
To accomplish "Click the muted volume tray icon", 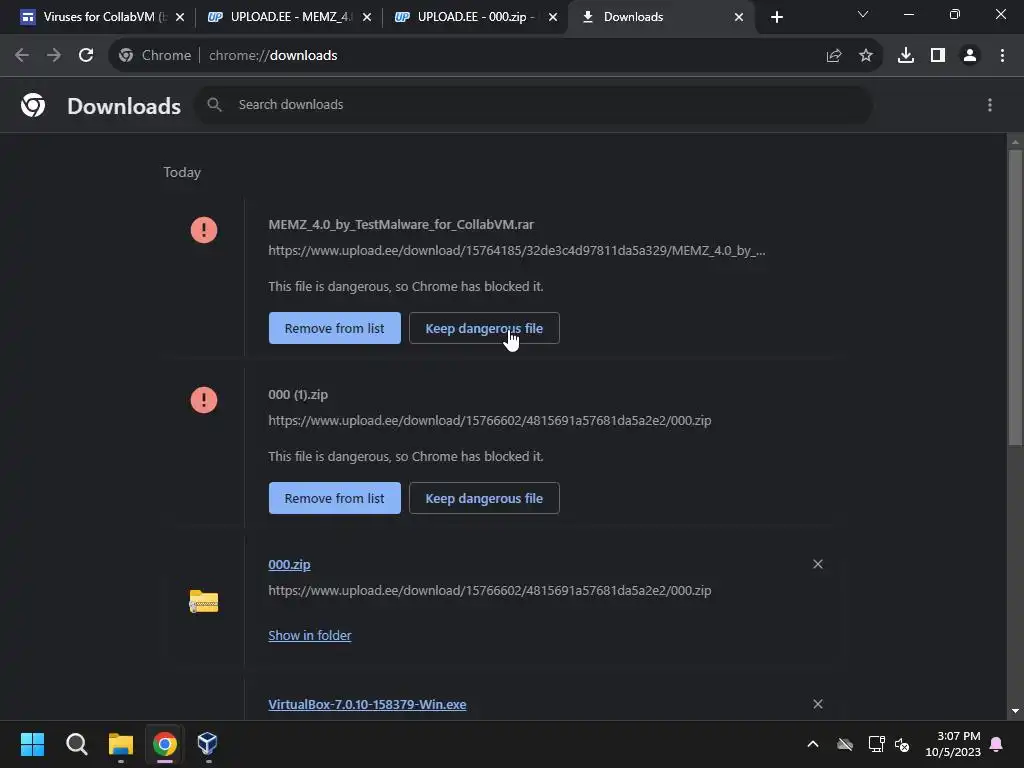I will 903,744.
